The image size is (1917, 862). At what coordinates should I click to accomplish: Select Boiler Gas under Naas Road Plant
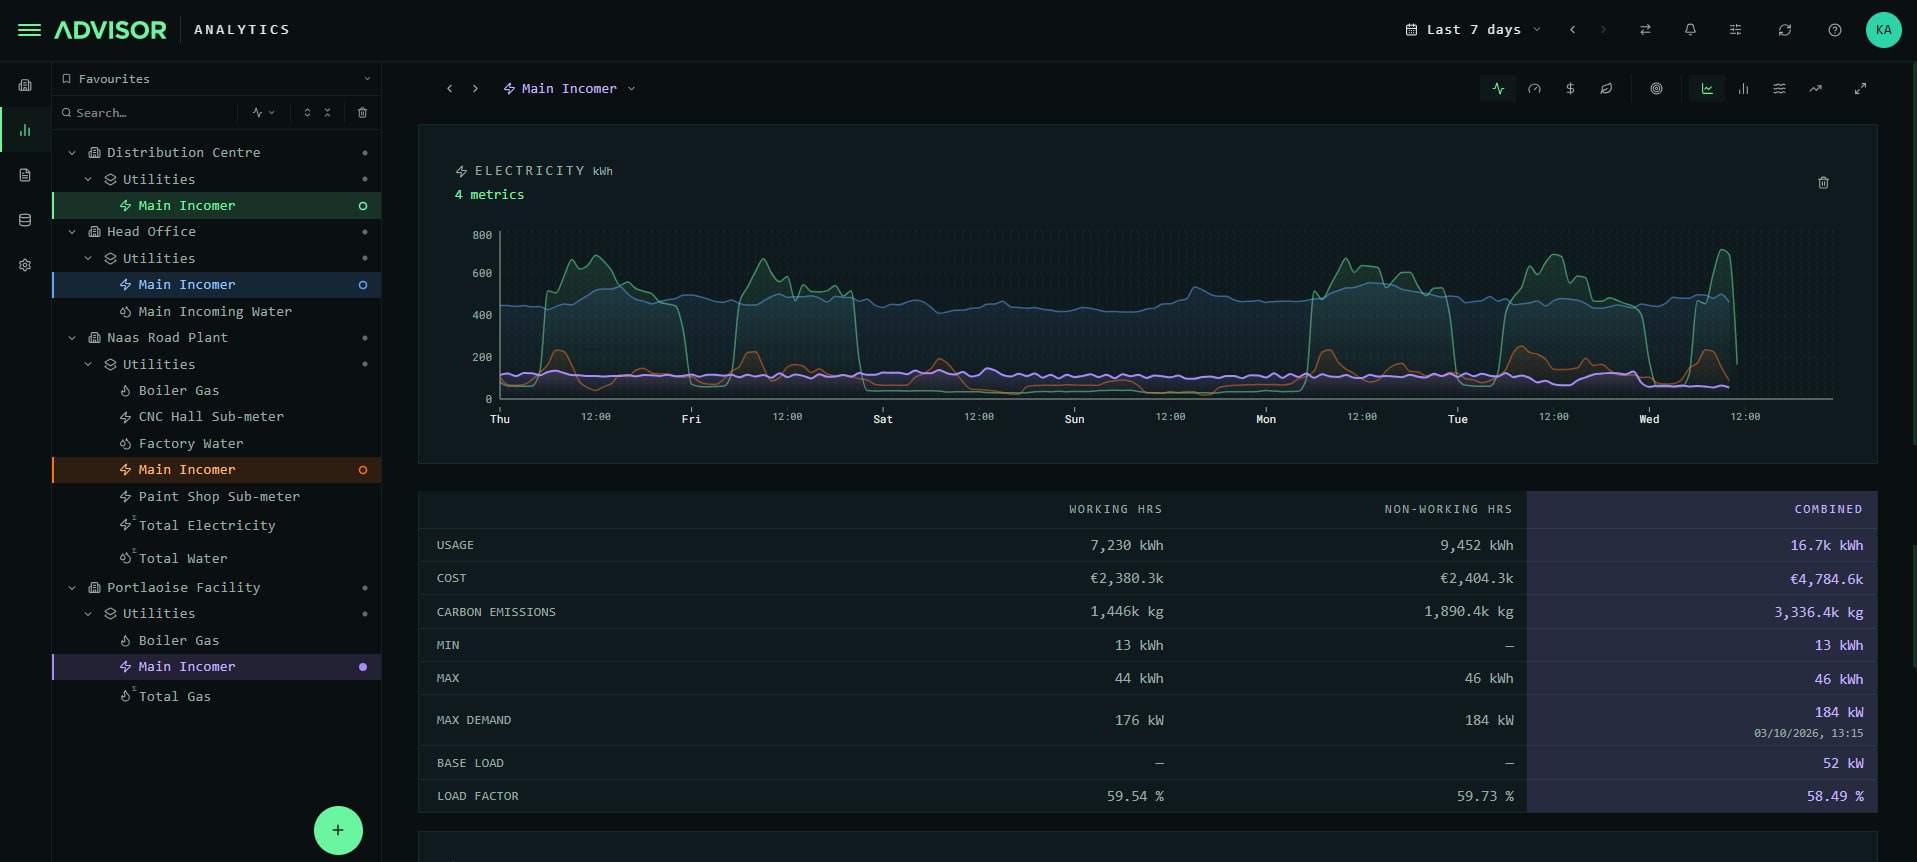pos(216,391)
